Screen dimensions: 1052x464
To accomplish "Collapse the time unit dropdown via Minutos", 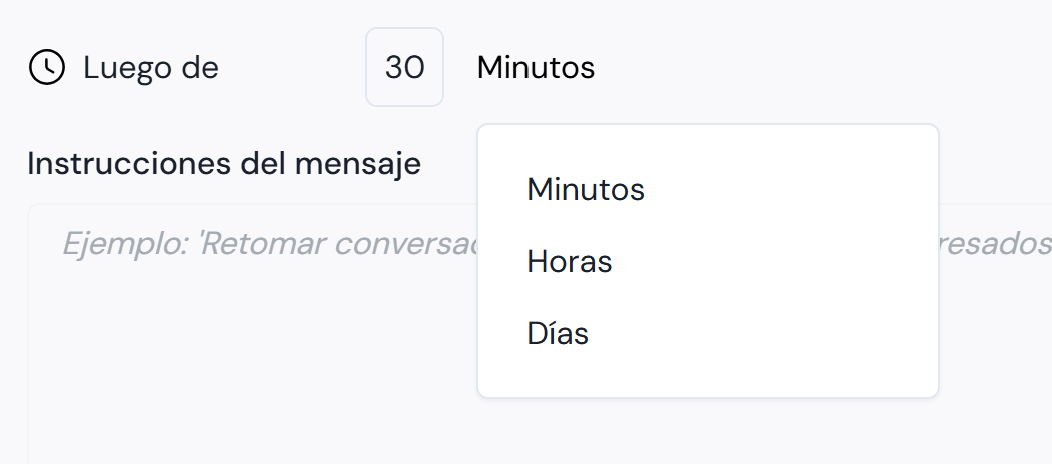I will 536,68.
